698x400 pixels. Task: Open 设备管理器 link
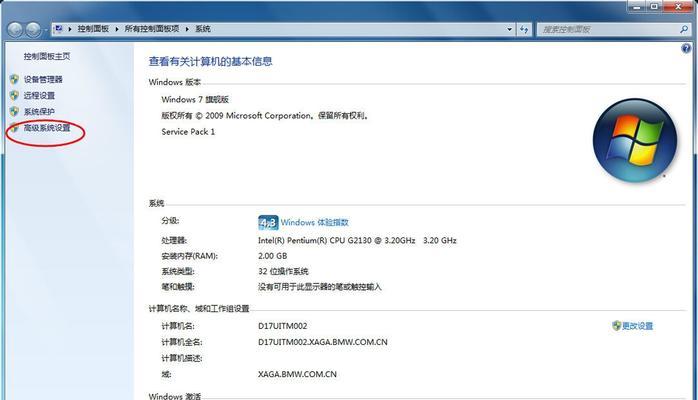tap(43, 79)
